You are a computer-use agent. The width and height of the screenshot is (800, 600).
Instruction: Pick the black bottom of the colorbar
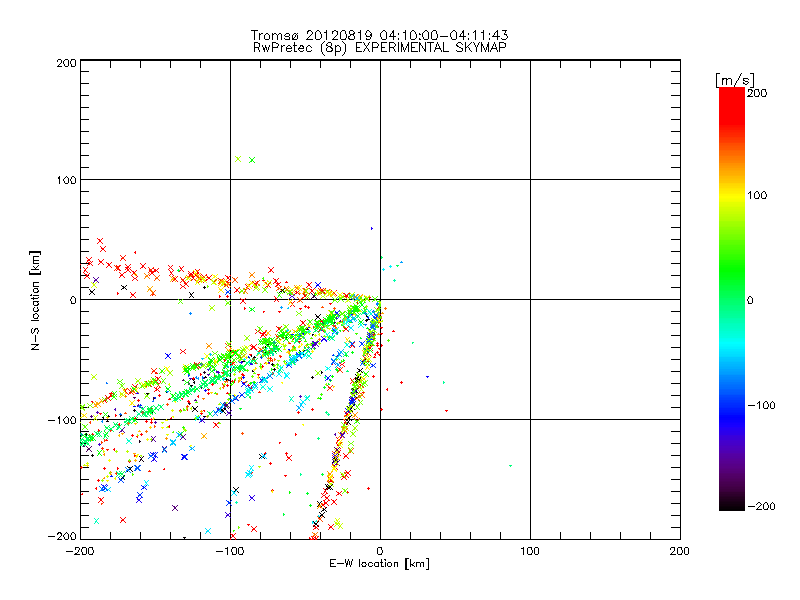coord(732,502)
